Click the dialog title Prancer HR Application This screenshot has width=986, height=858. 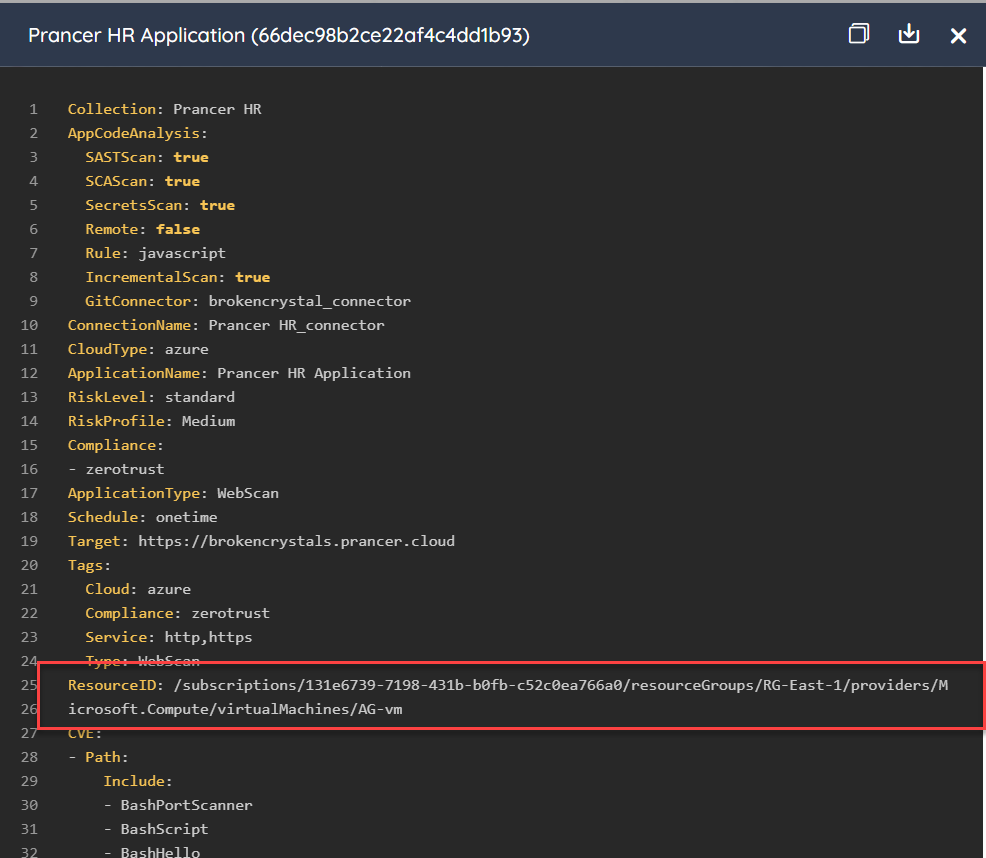(x=279, y=35)
